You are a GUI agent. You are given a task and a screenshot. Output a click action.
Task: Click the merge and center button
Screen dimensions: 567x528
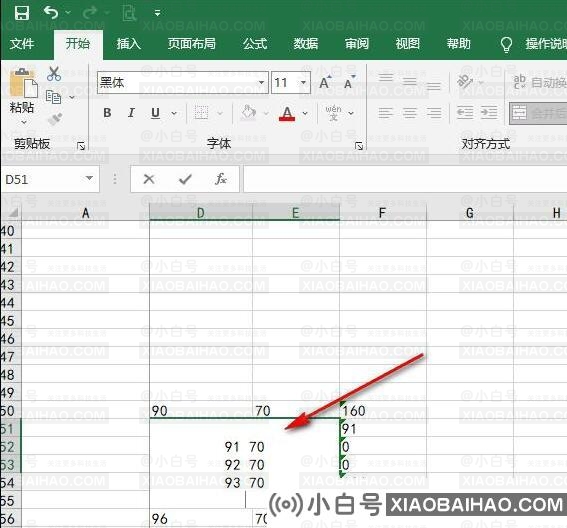[x=538, y=113]
